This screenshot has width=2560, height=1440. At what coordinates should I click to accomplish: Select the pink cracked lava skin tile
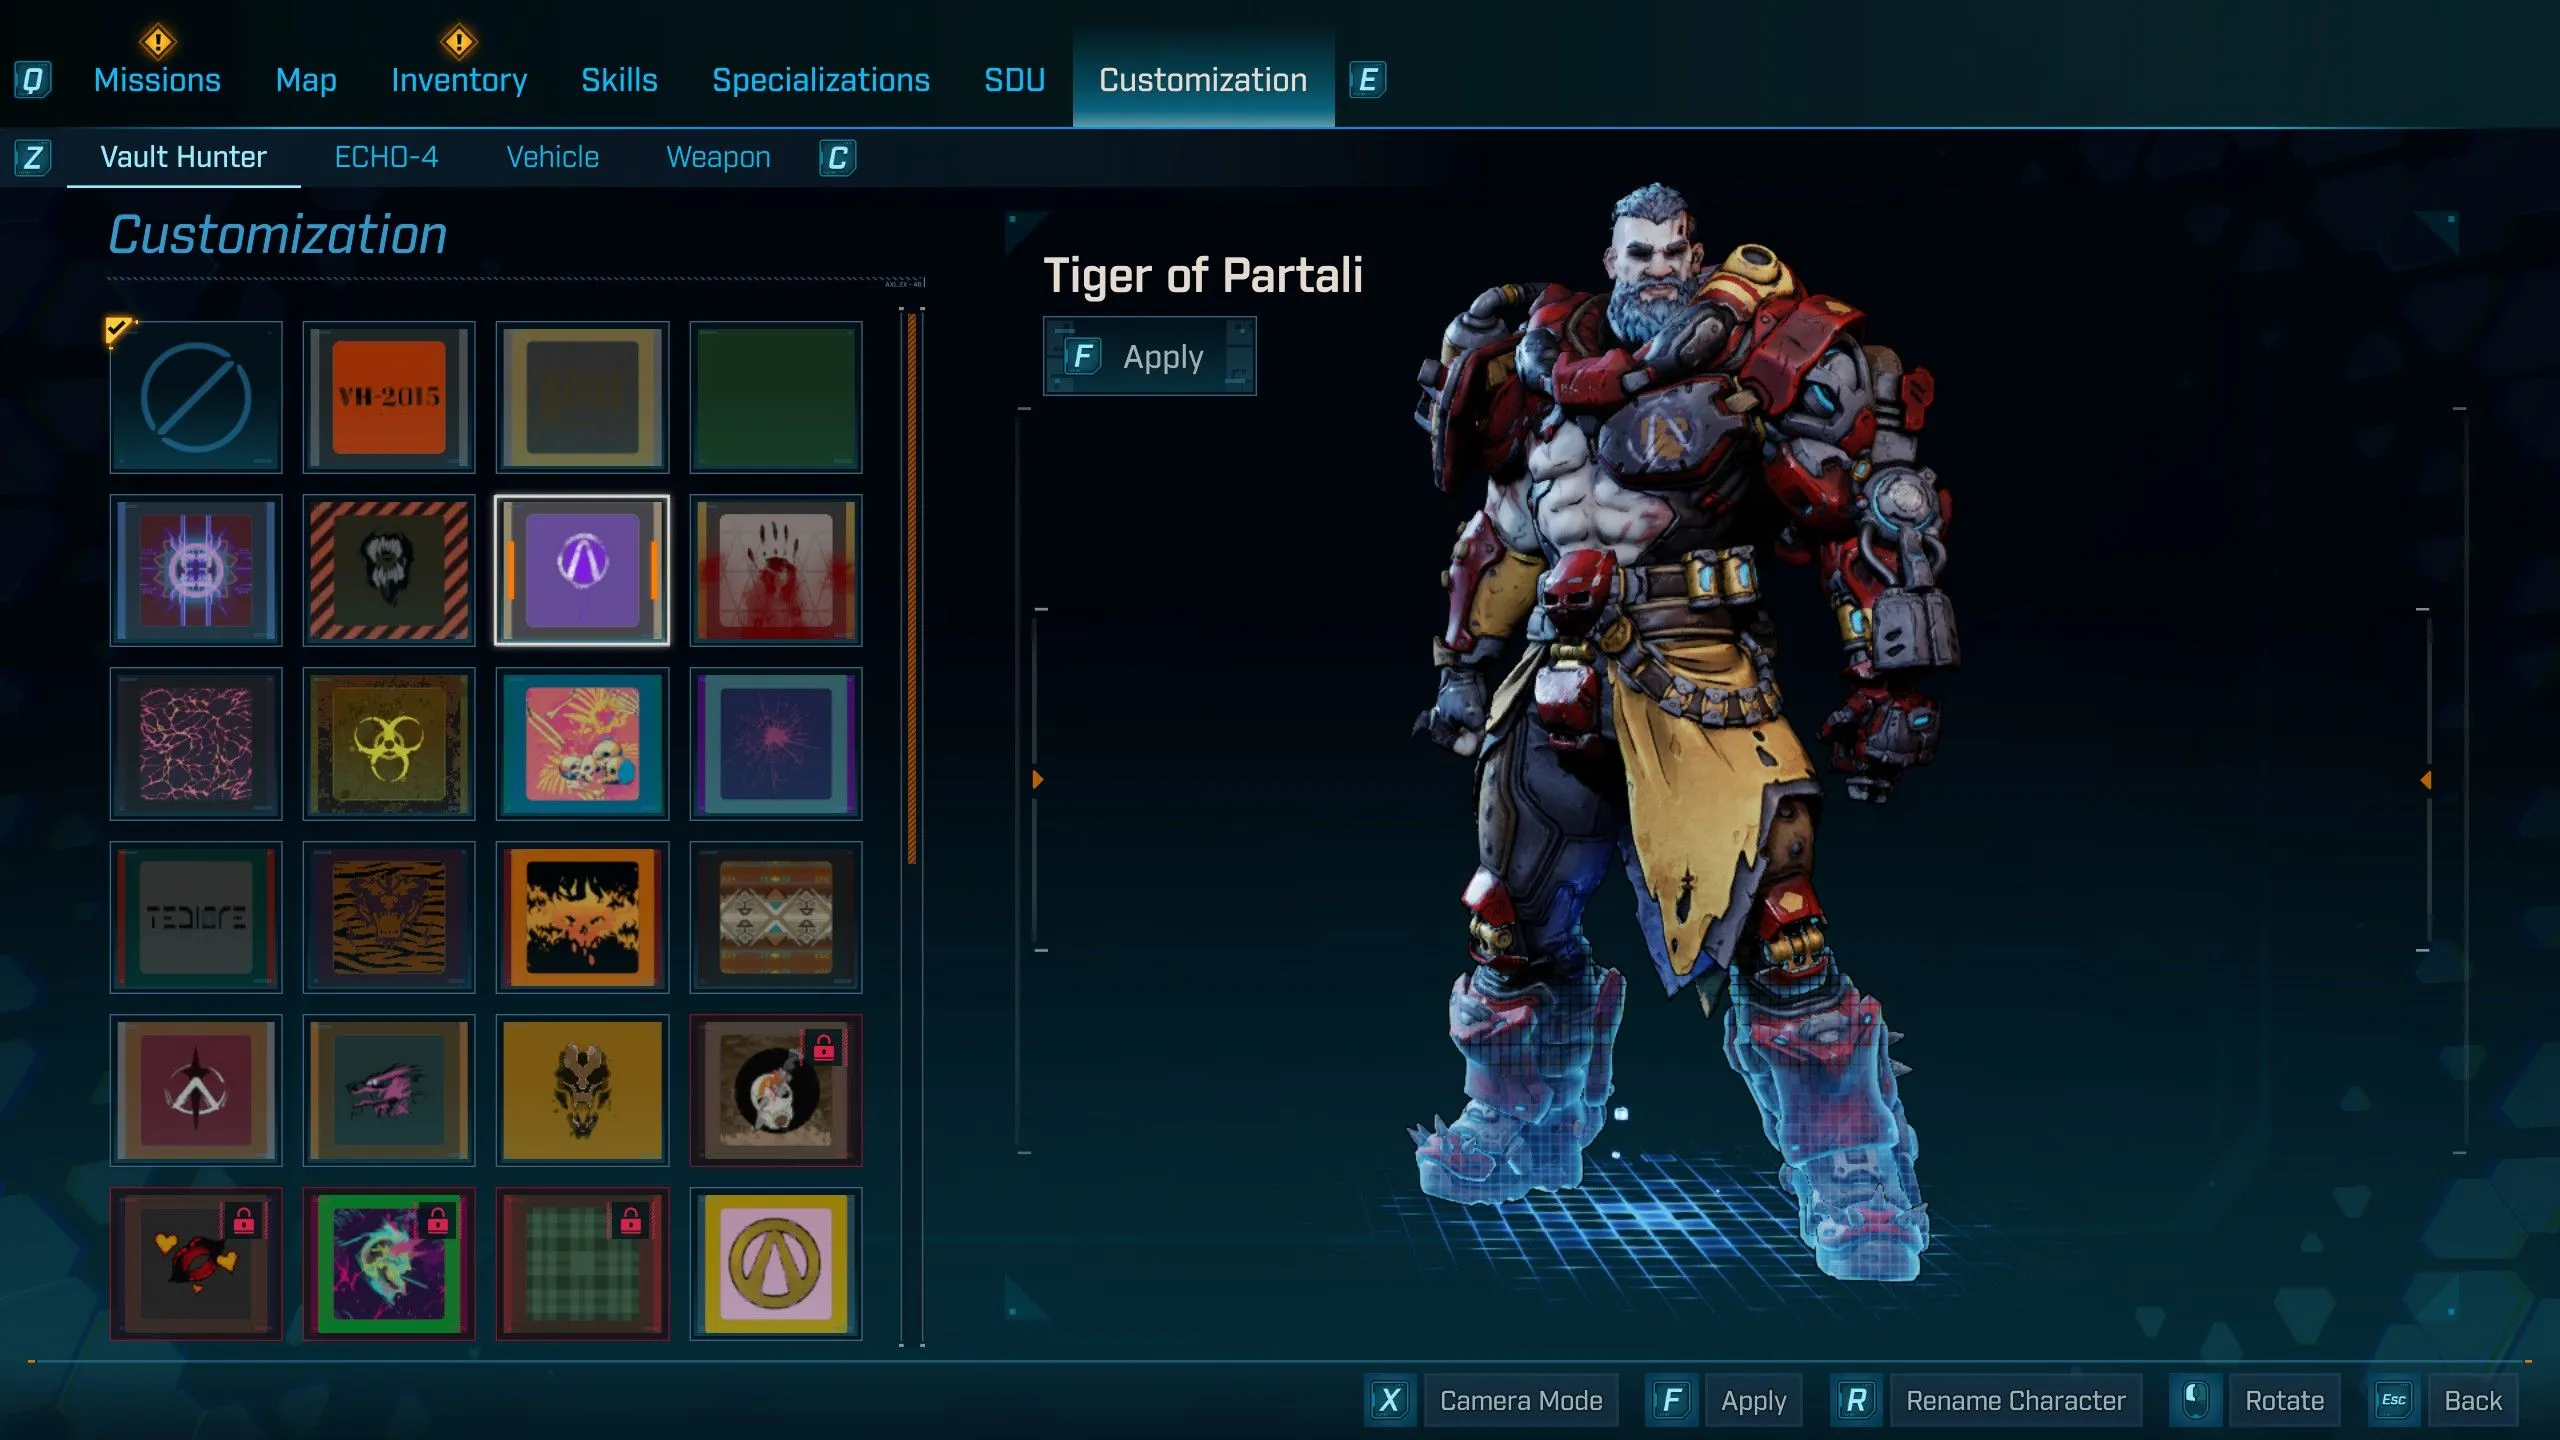[x=196, y=744]
